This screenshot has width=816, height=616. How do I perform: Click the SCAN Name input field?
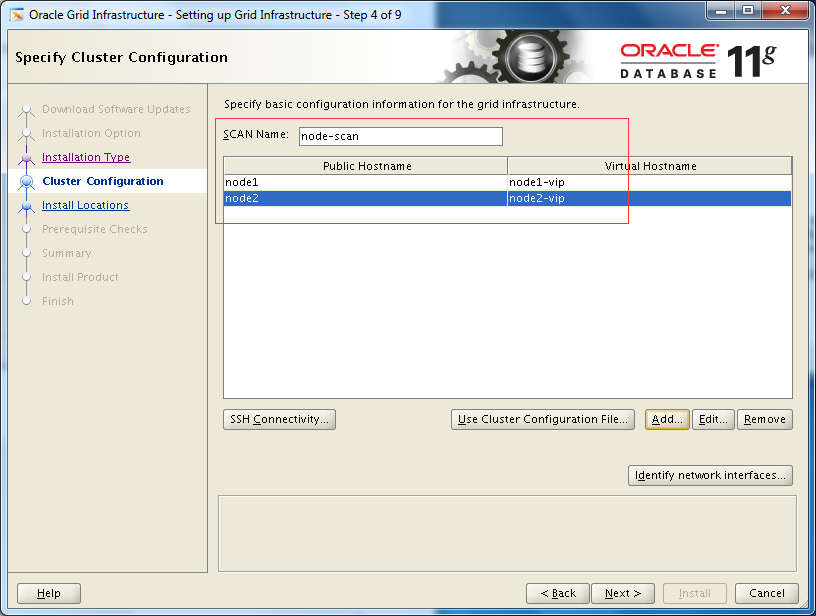[x=401, y=136]
